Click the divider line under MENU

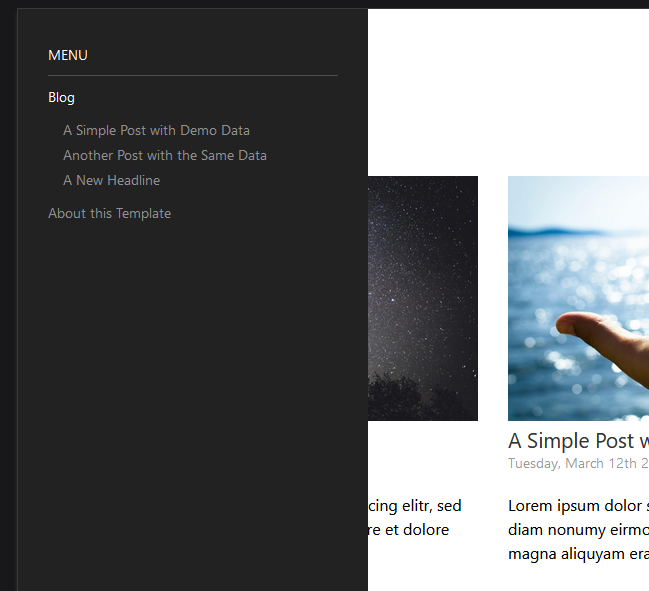coord(193,76)
